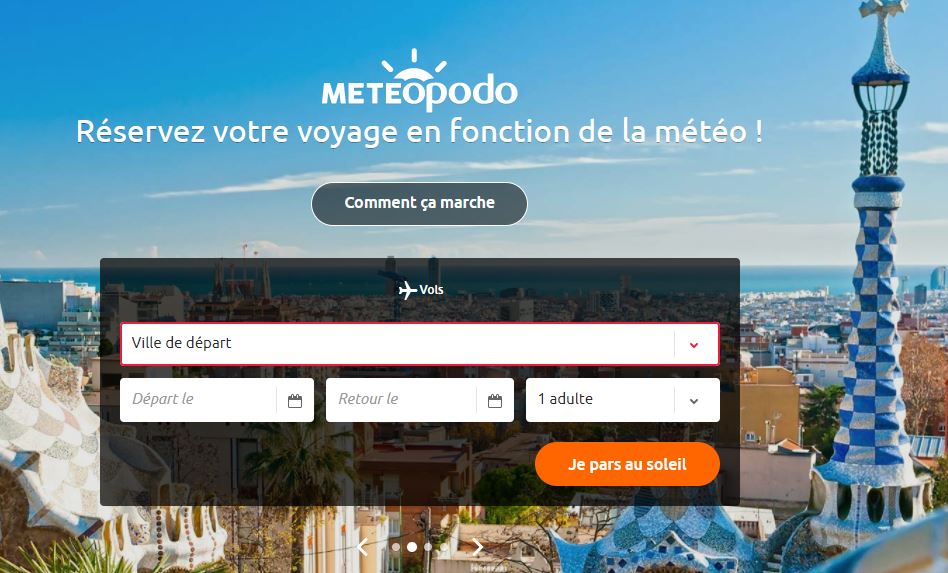Image resolution: width=948 pixels, height=573 pixels.
Task: Open the calendar icon for Retour le
Action: pyautogui.click(x=495, y=400)
